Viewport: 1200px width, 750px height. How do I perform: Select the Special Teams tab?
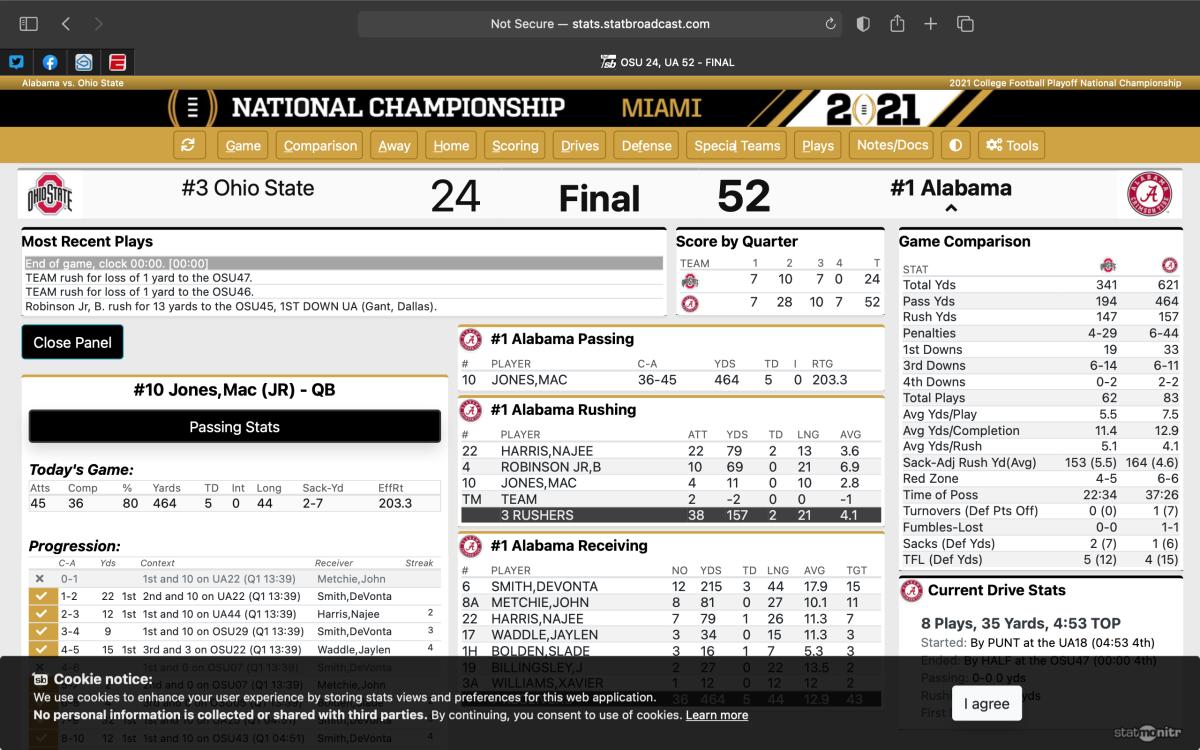[737, 145]
